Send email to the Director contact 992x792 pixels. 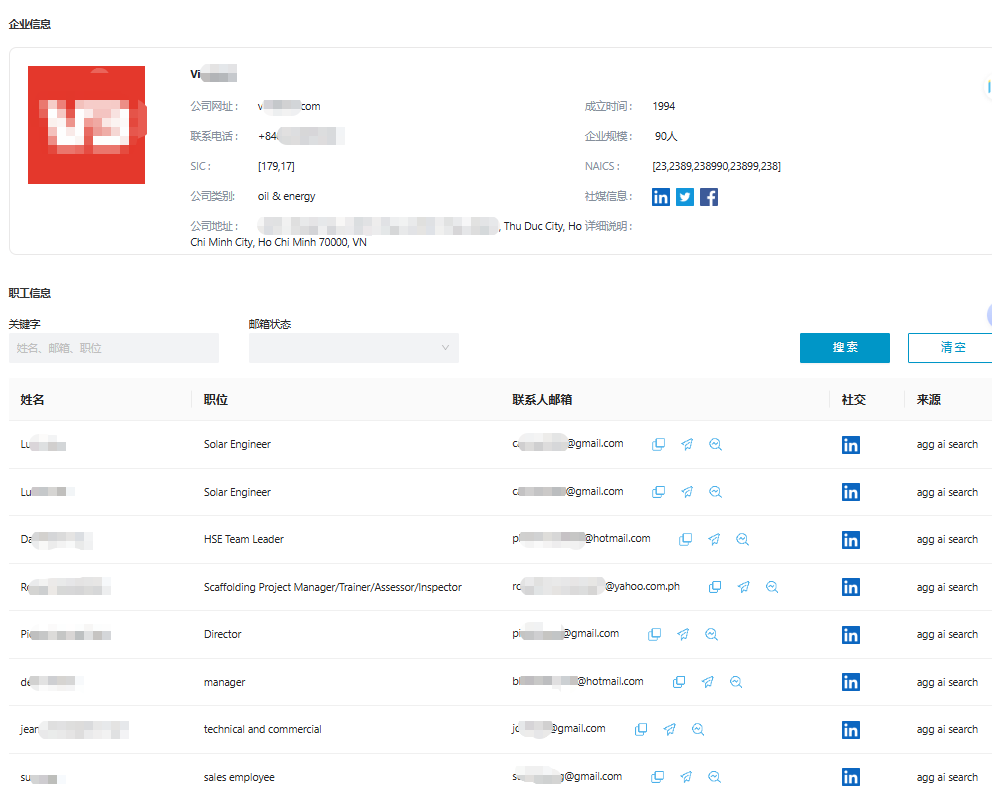[x=683, y=634]
